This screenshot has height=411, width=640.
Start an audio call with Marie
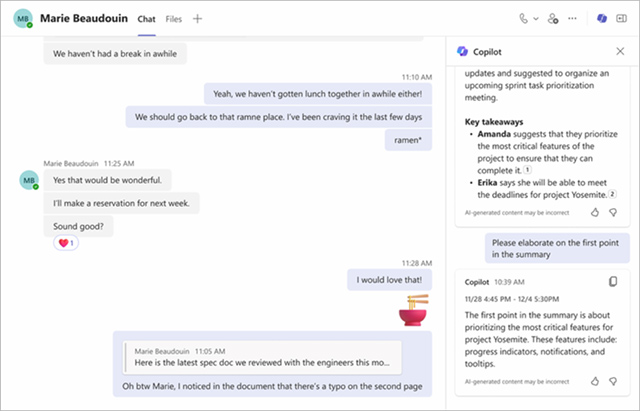[523, 18]
